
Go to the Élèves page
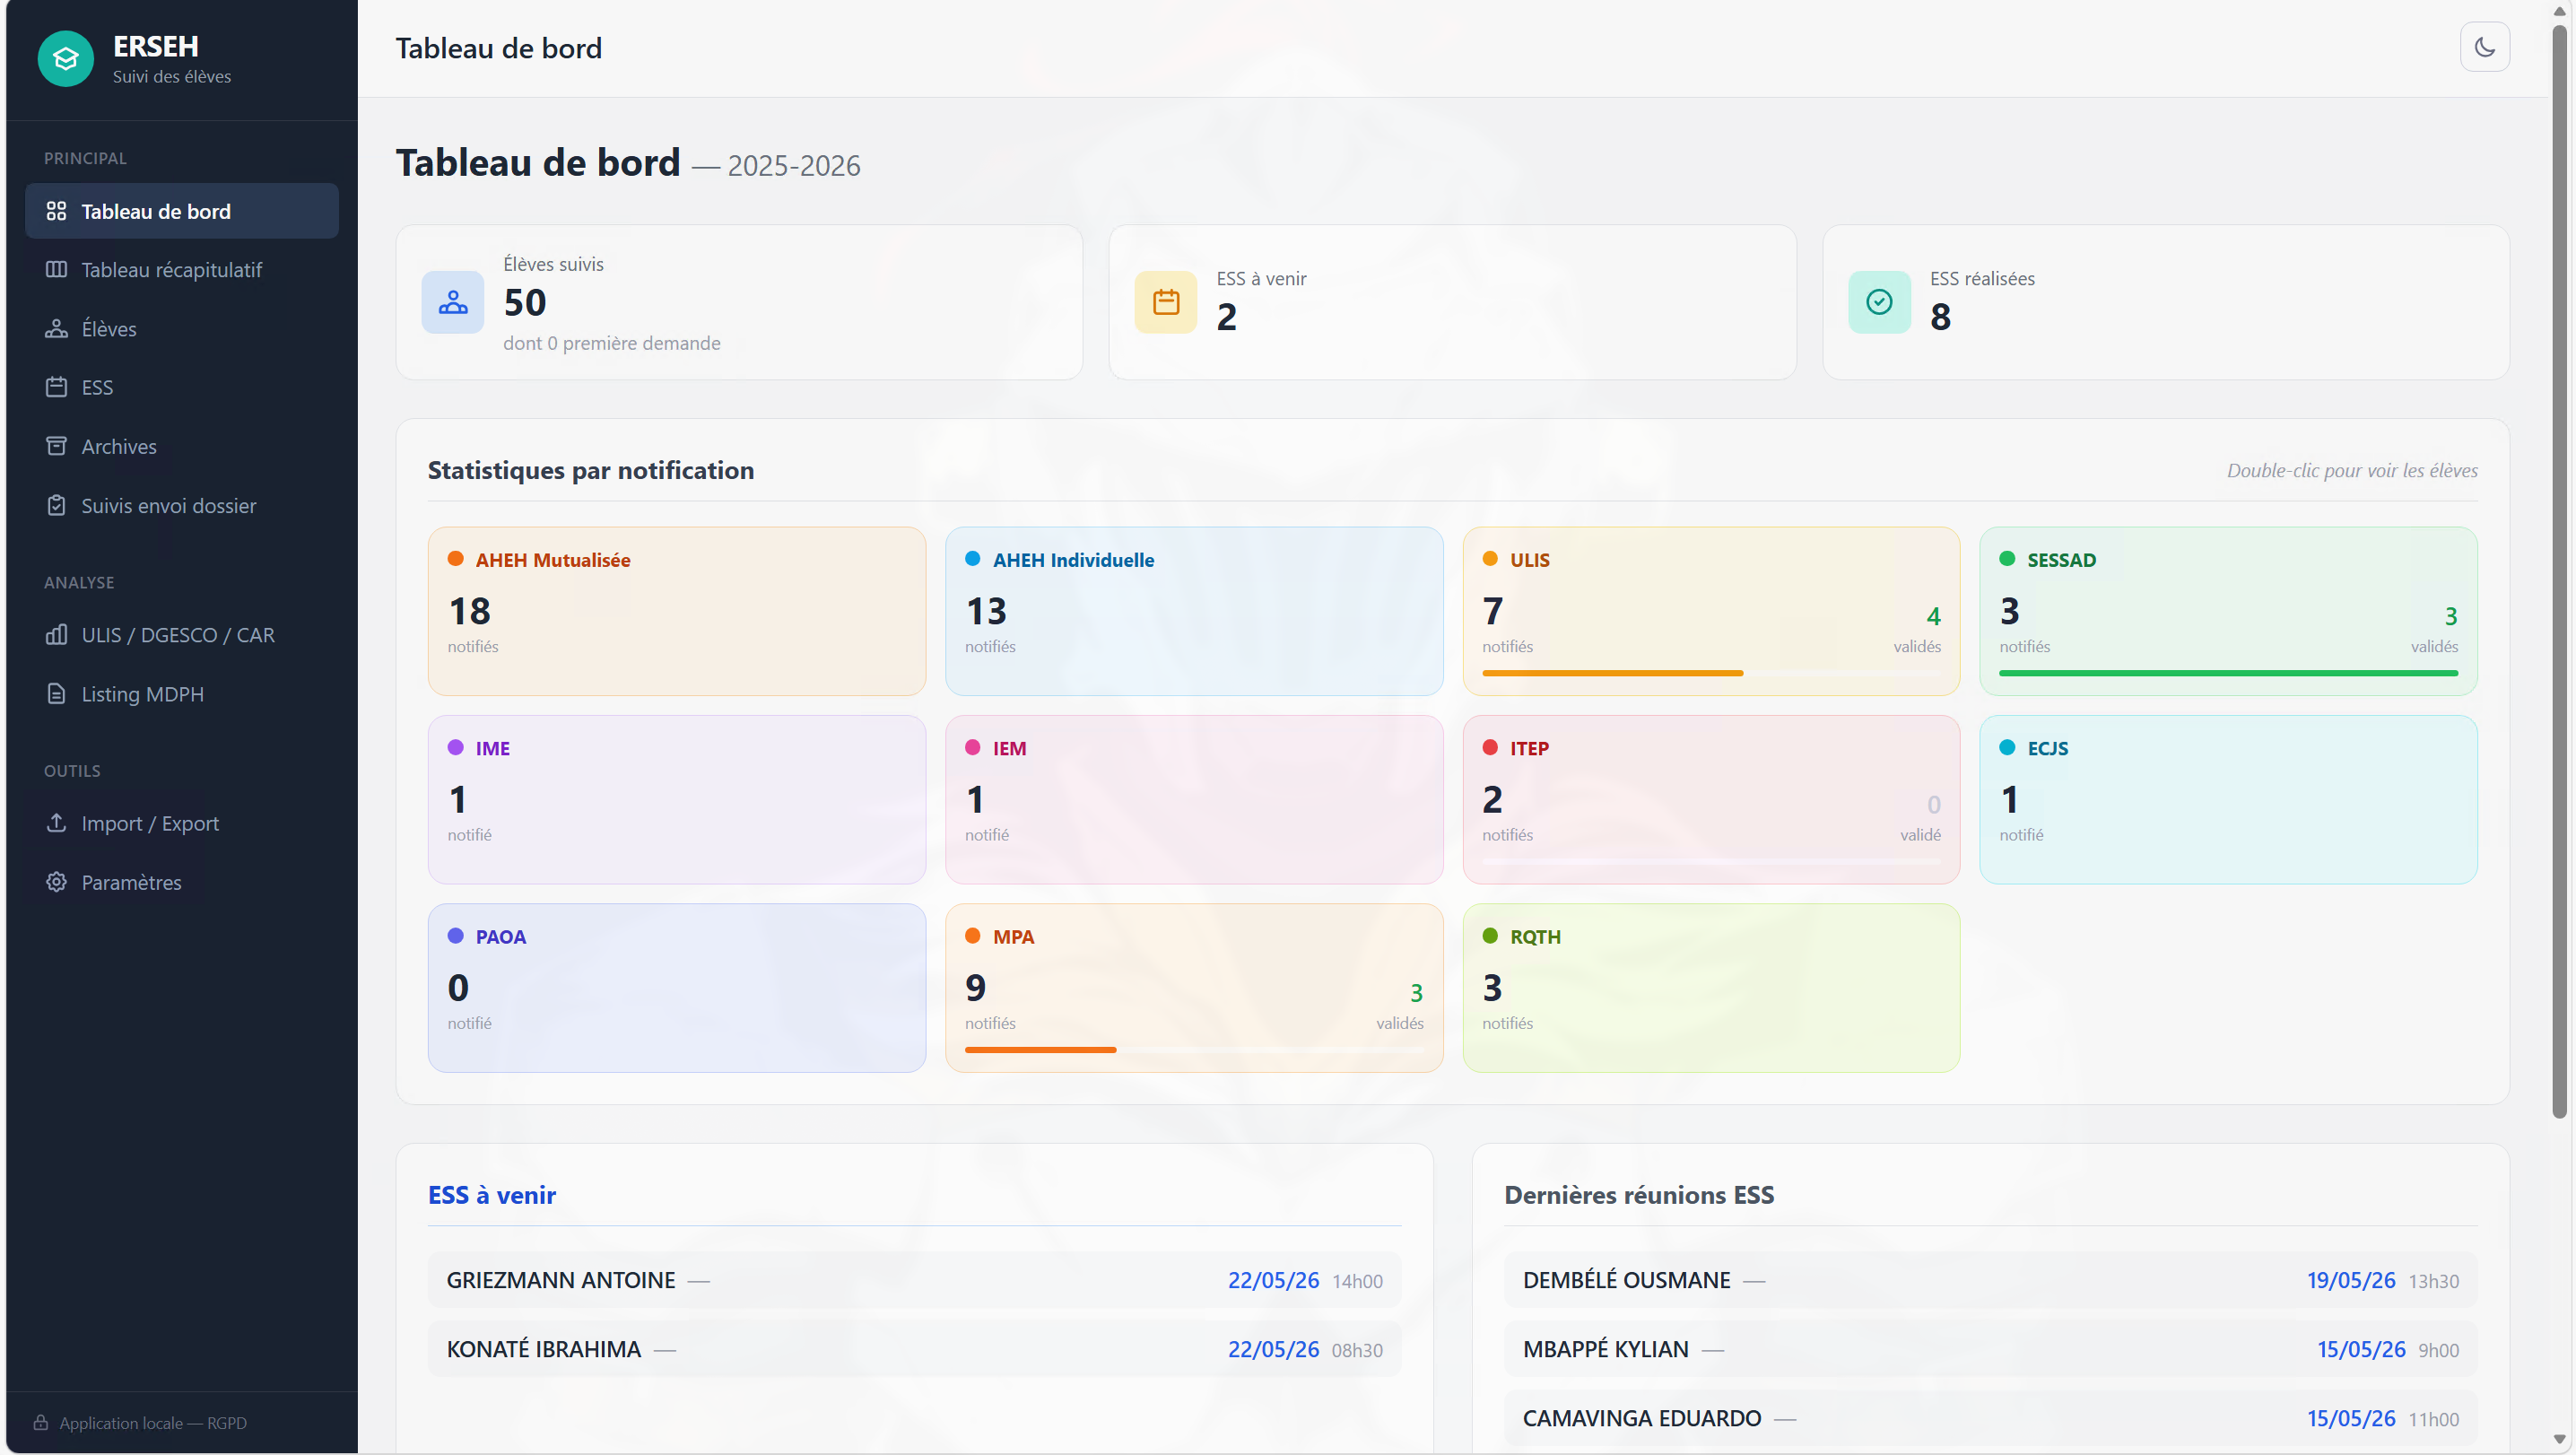pyautogui.click(x=182, y=329)
